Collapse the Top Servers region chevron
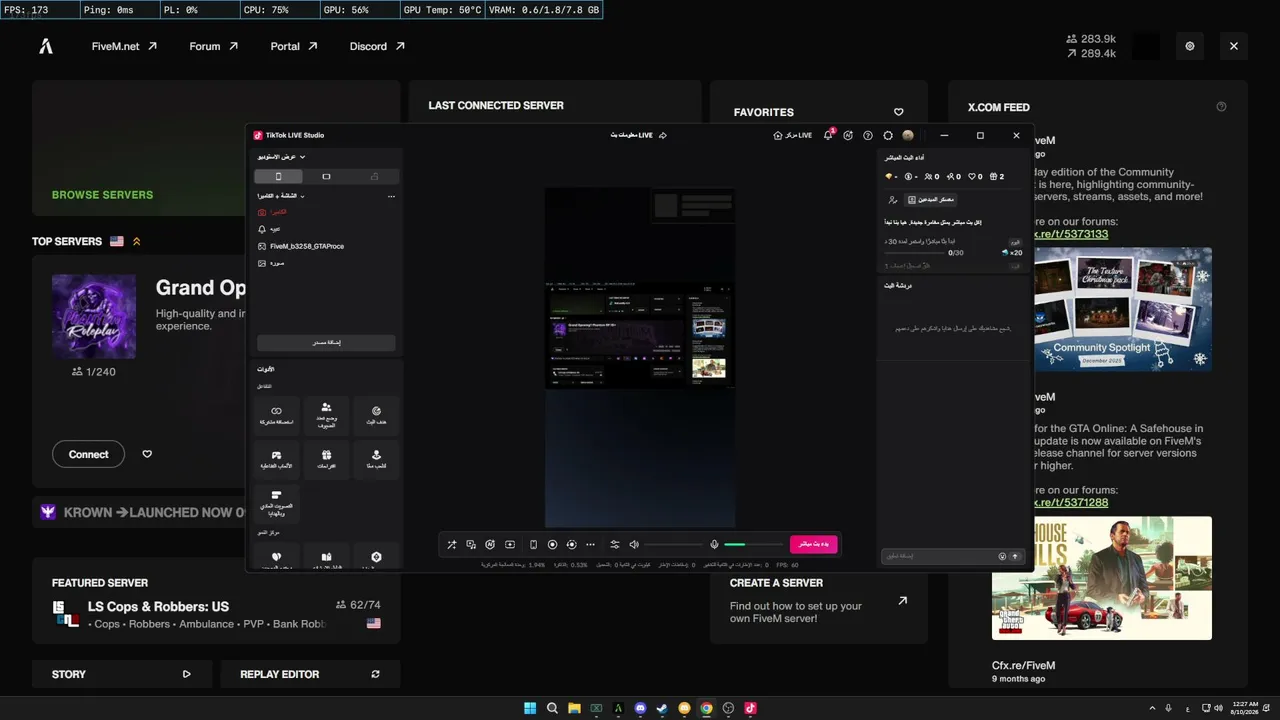The height and width of the screenshot is (720, 1280). pos(136,241)
